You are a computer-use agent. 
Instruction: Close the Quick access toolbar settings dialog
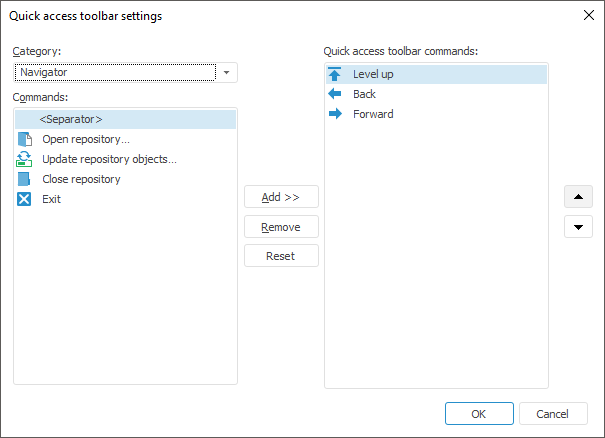coord(587,16)
